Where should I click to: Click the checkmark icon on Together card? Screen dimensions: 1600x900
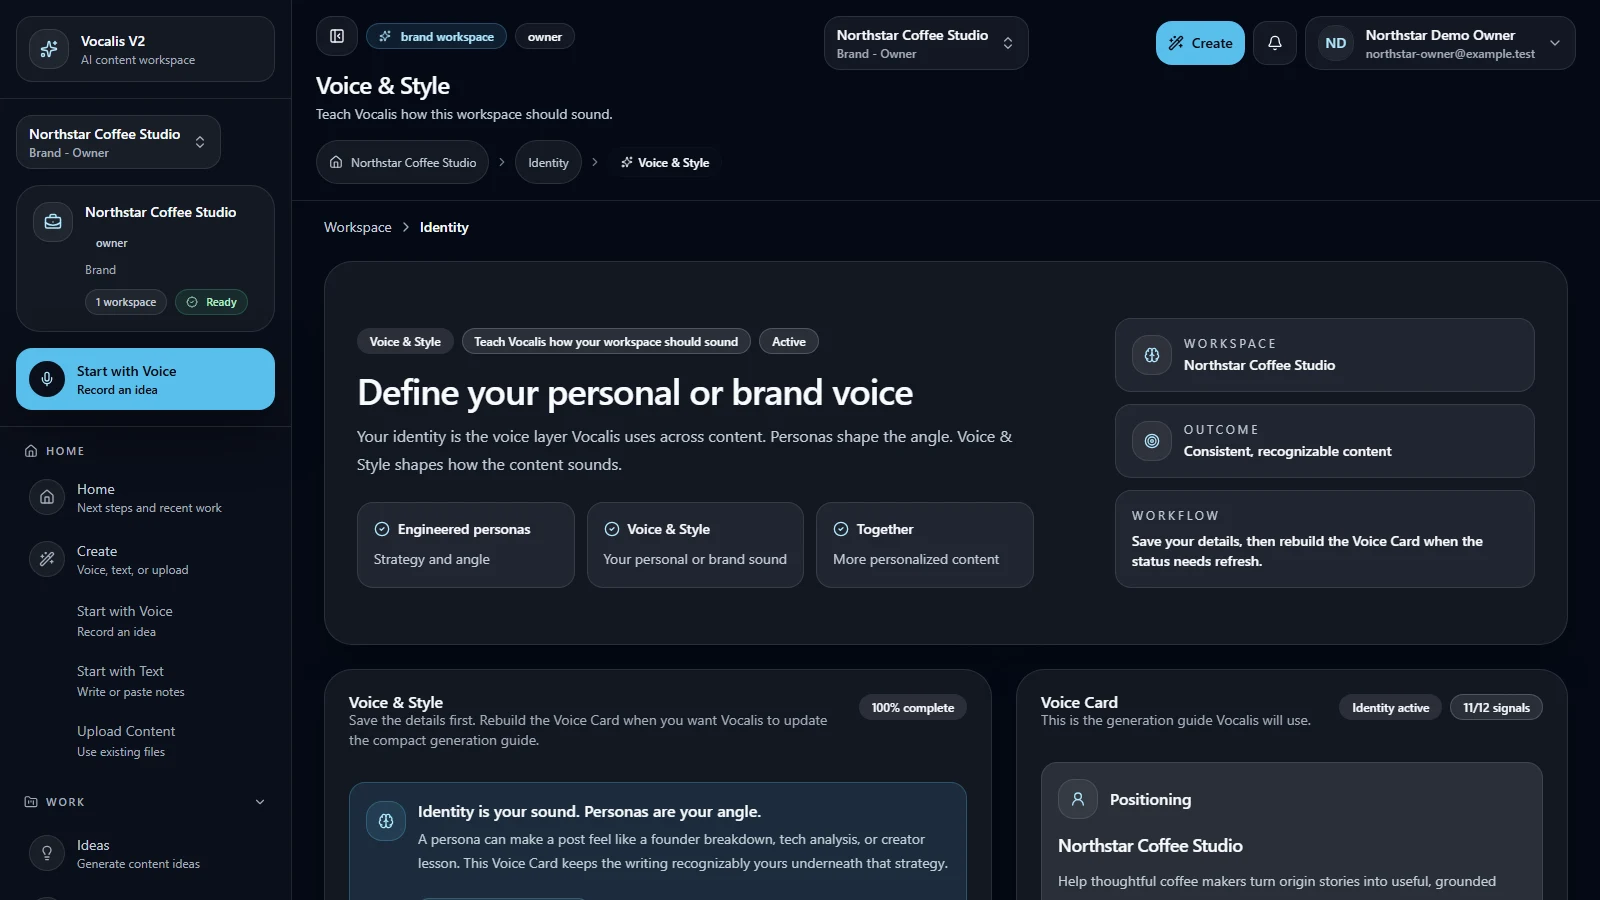click(841, 529)
